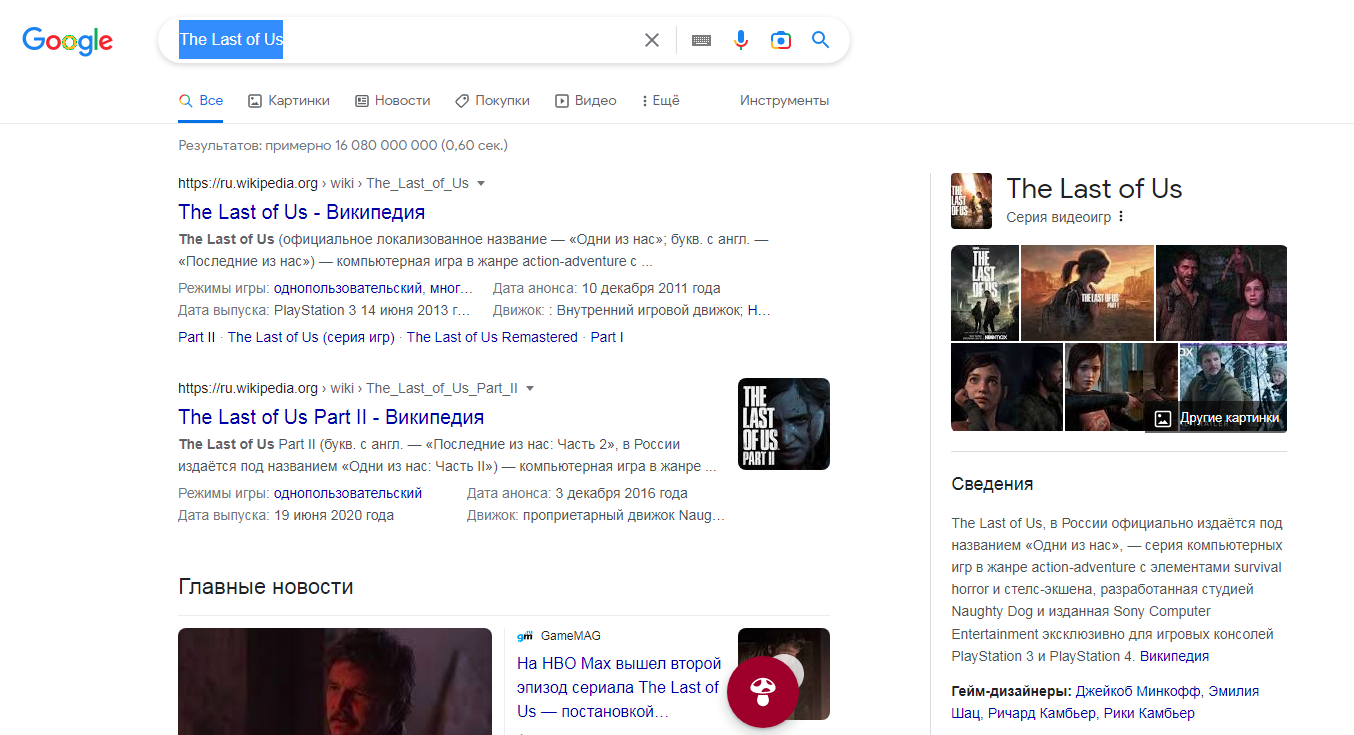1354x735 pixels.
Task: Click Эмилия Шац designer link
Action: (x=1105, y=702)
